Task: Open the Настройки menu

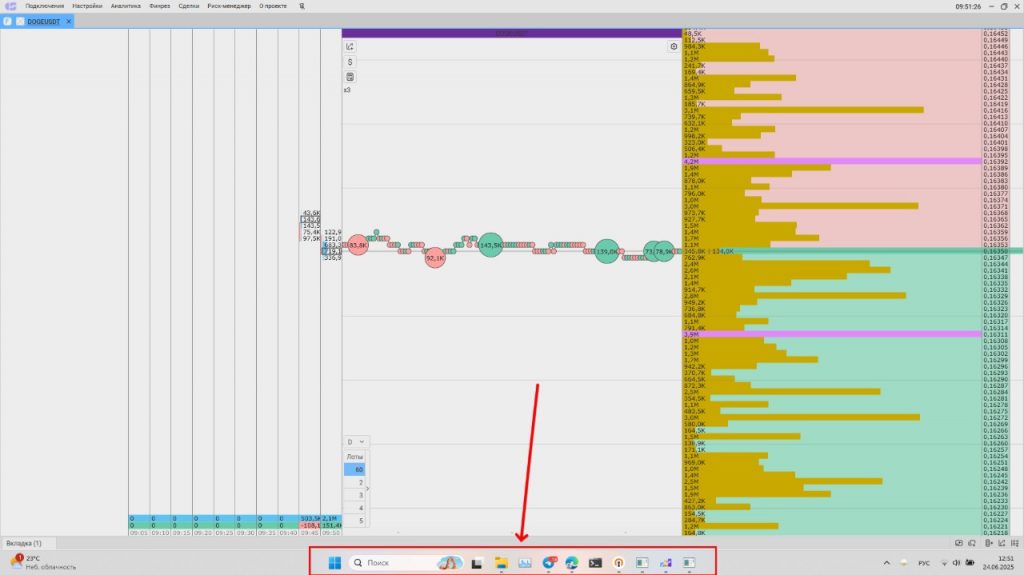Action: (87, 6)
